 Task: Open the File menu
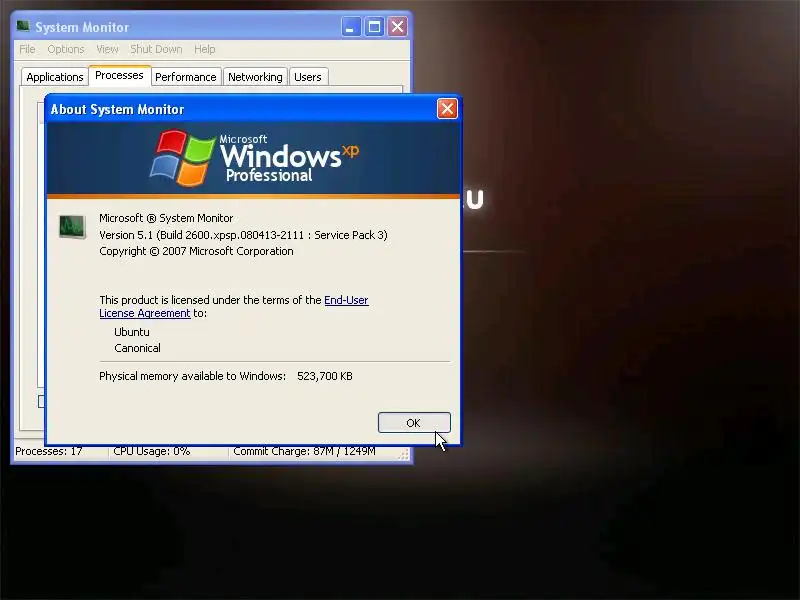(27, 49)
